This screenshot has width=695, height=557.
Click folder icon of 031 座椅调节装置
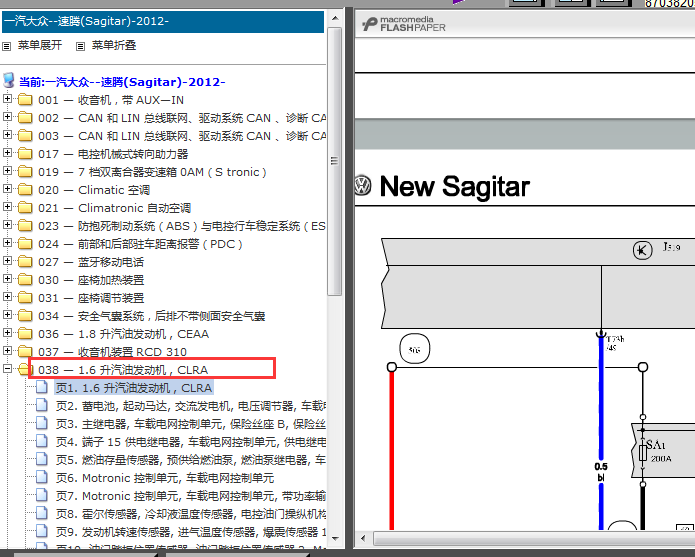click(25, 298)
